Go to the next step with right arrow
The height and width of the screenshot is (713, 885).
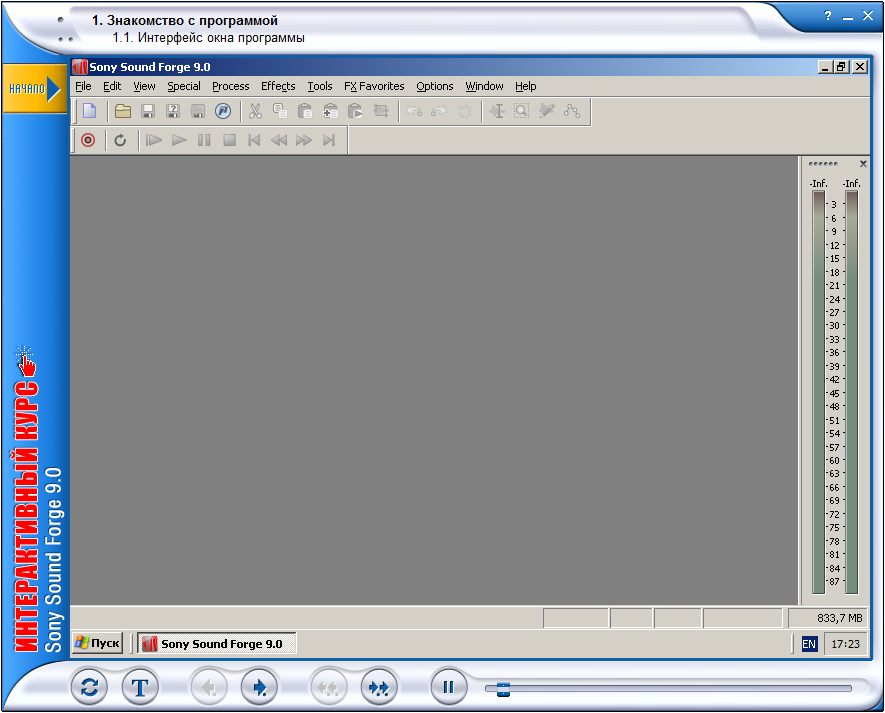point(259,688)
